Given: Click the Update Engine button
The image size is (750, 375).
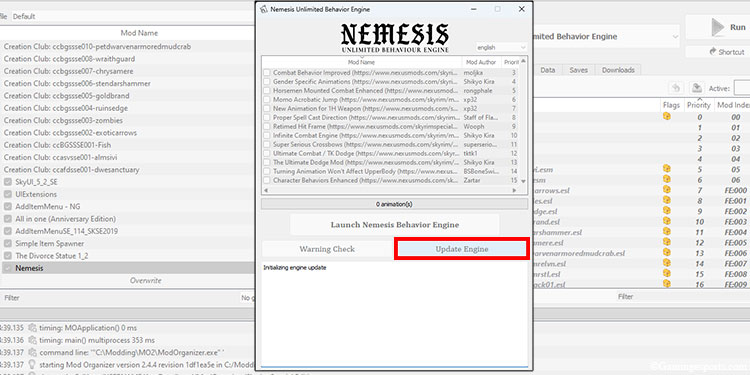Looking at the screenshot, I should (462, 249).
